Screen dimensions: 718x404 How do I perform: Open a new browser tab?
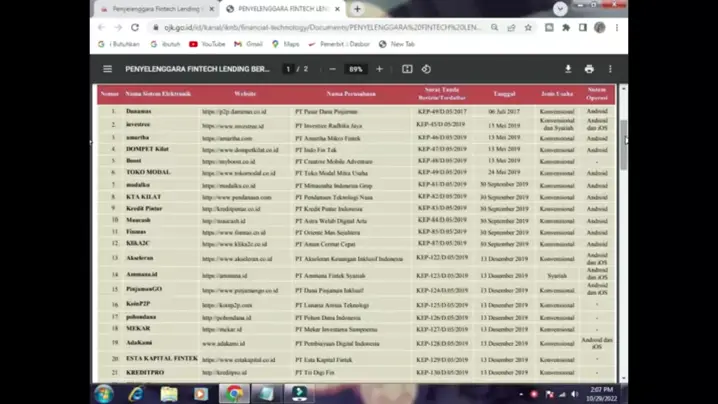pos(357,9)
